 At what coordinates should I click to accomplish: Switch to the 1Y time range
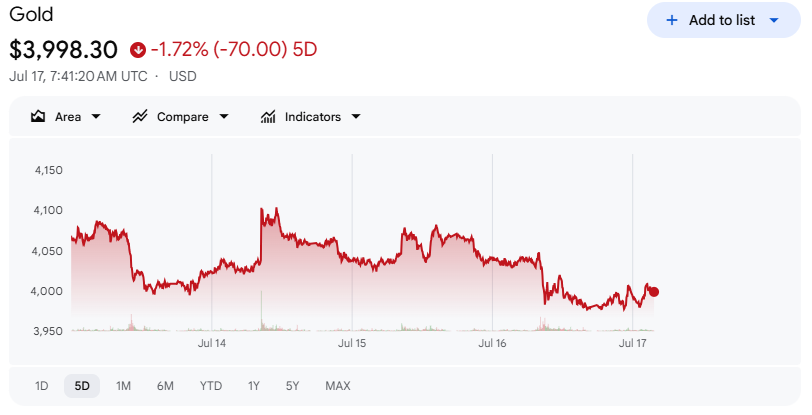(253, 386)
